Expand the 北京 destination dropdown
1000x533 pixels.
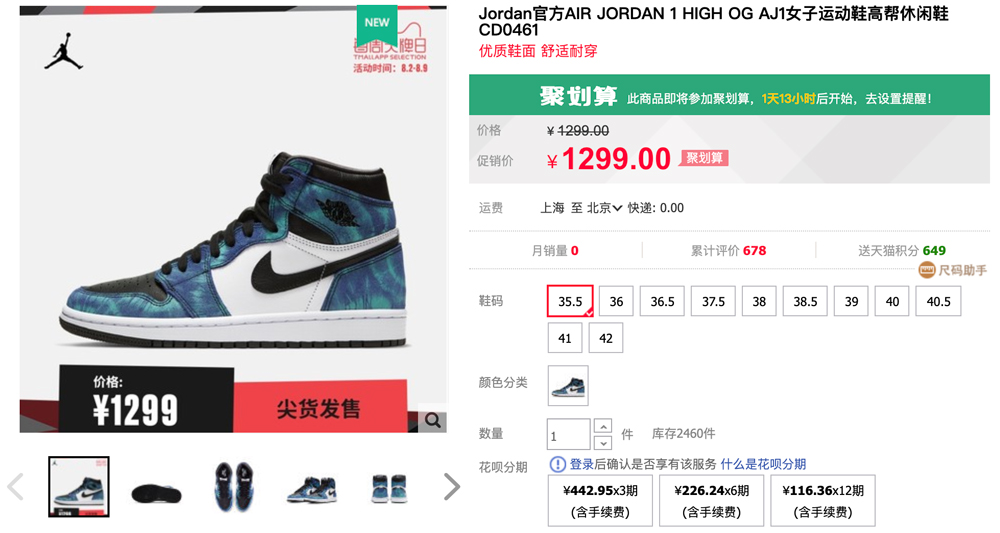pyautogui.click(x=604, y=208)
